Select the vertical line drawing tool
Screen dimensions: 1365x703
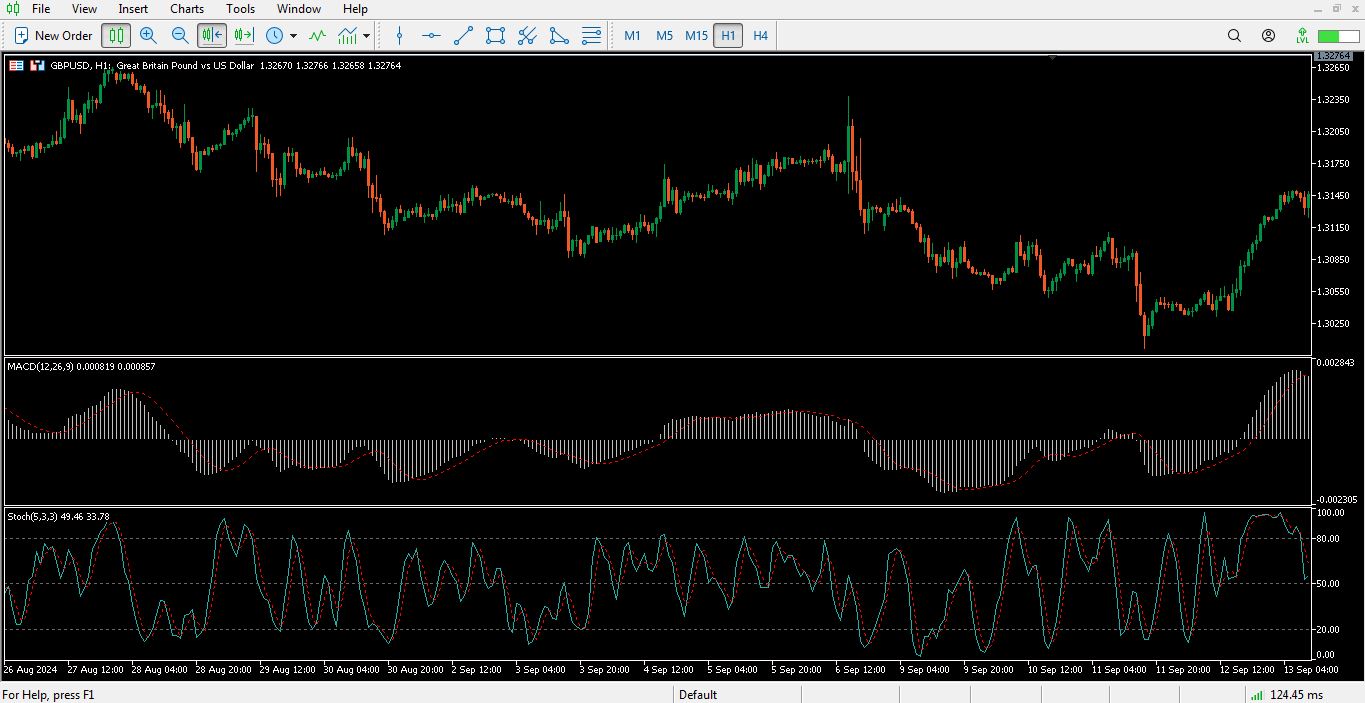click(399, 35)
